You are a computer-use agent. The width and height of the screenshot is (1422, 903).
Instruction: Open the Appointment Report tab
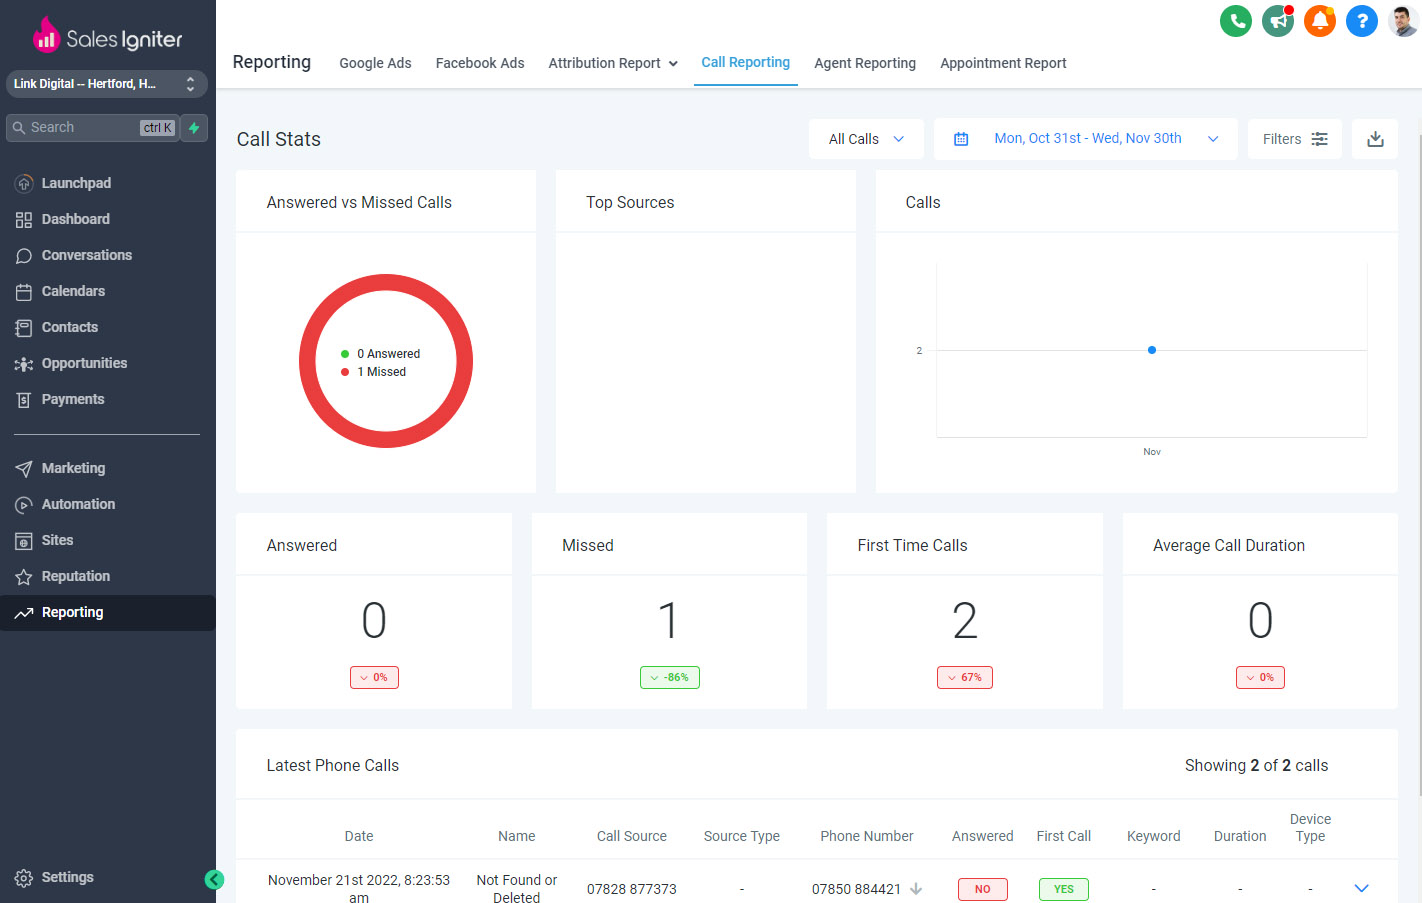[1003, 63]
